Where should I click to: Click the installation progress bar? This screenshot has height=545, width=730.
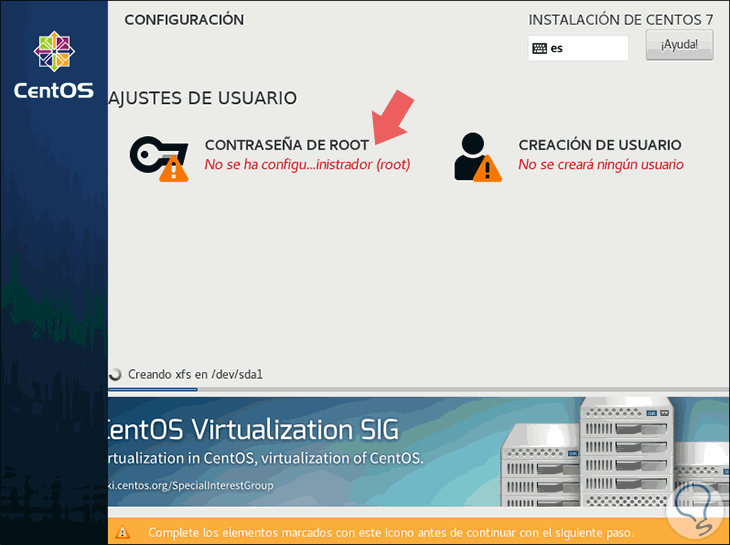click(x=419, y=389)
